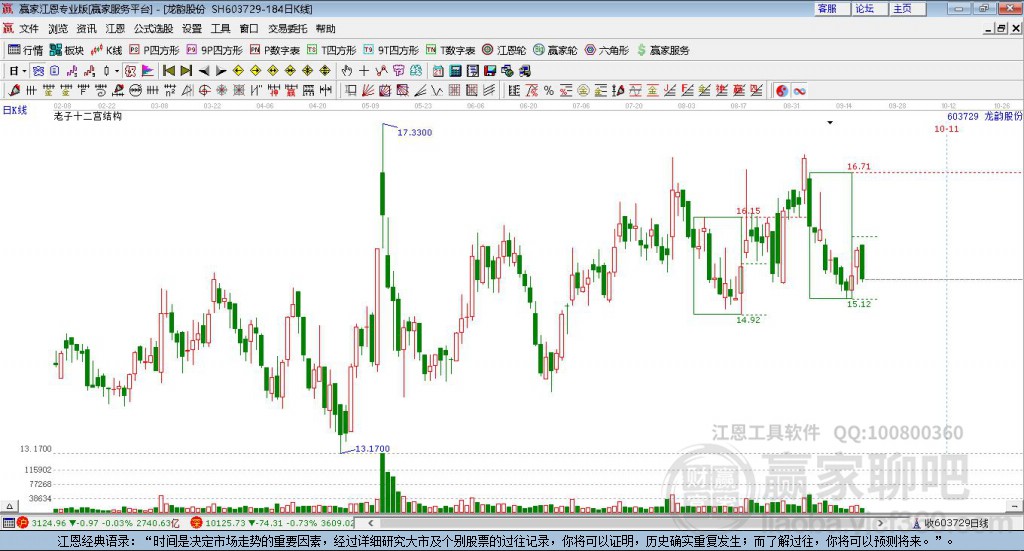Click the Shanghai index status icon
This screenshot has width=1024, height=551.
pos(24,523)
